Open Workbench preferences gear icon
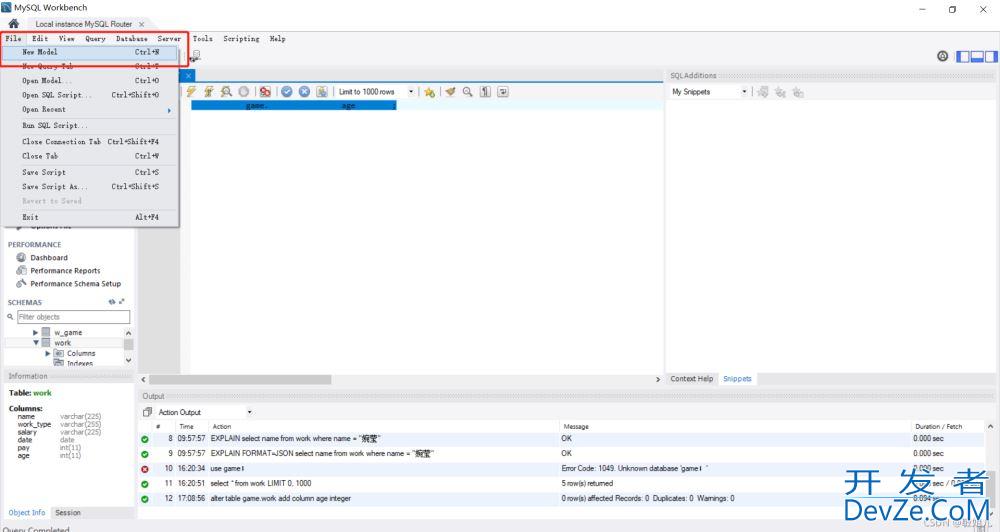 [943, 56]
